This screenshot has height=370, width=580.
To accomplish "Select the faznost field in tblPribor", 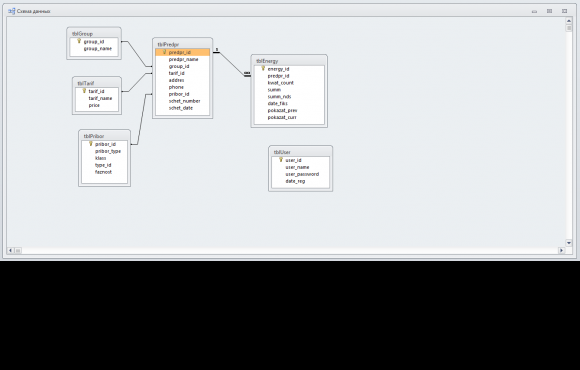I will pos(104,172).
